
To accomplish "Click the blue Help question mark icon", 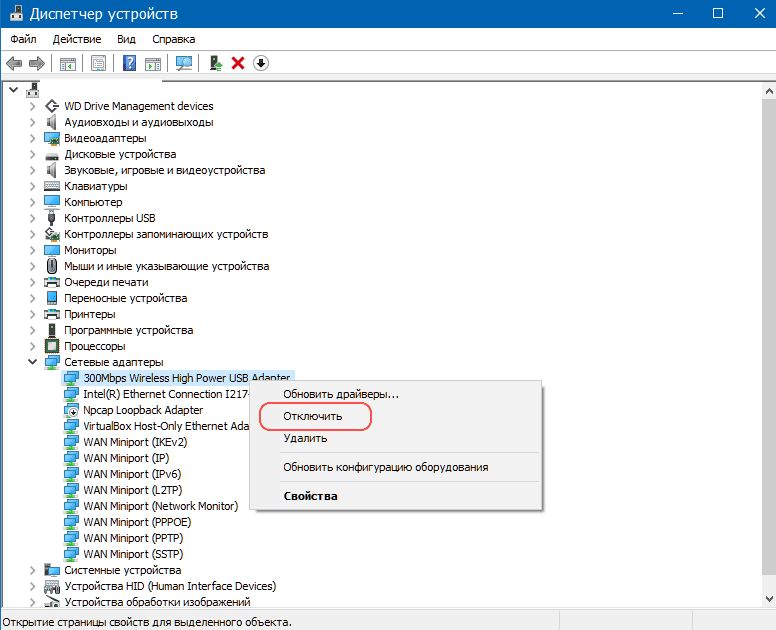I will 129,63.
